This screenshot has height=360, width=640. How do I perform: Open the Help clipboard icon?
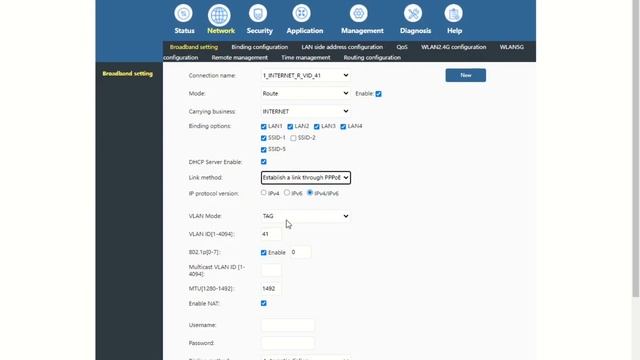click(453, 14)
